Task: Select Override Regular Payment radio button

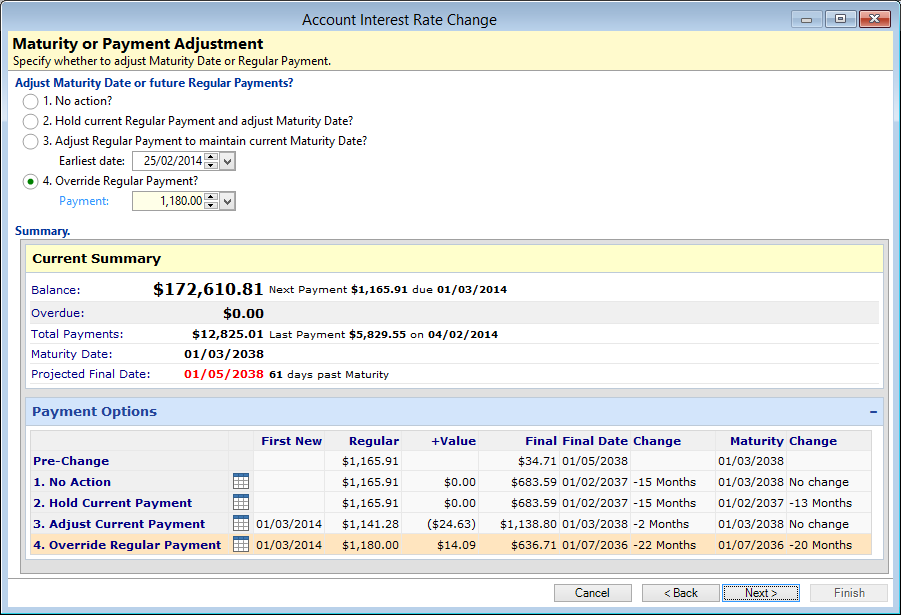Action: pyautogui.click(x=30, y=182)
